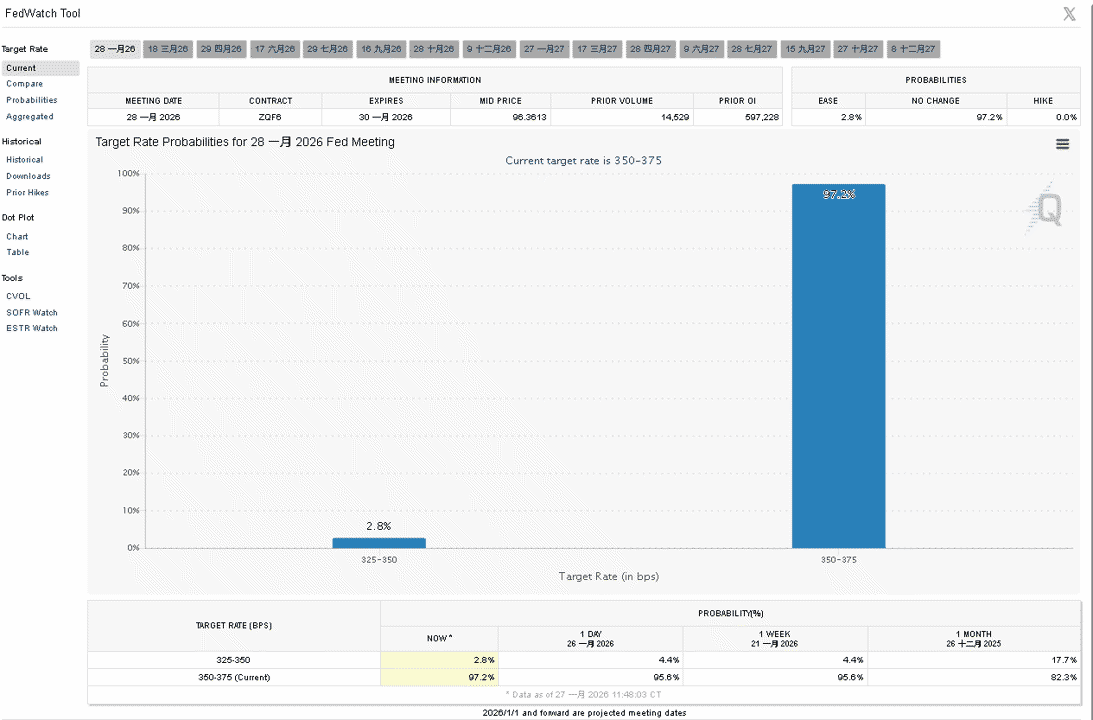Open the Historical data link

(x=24, y=160)
